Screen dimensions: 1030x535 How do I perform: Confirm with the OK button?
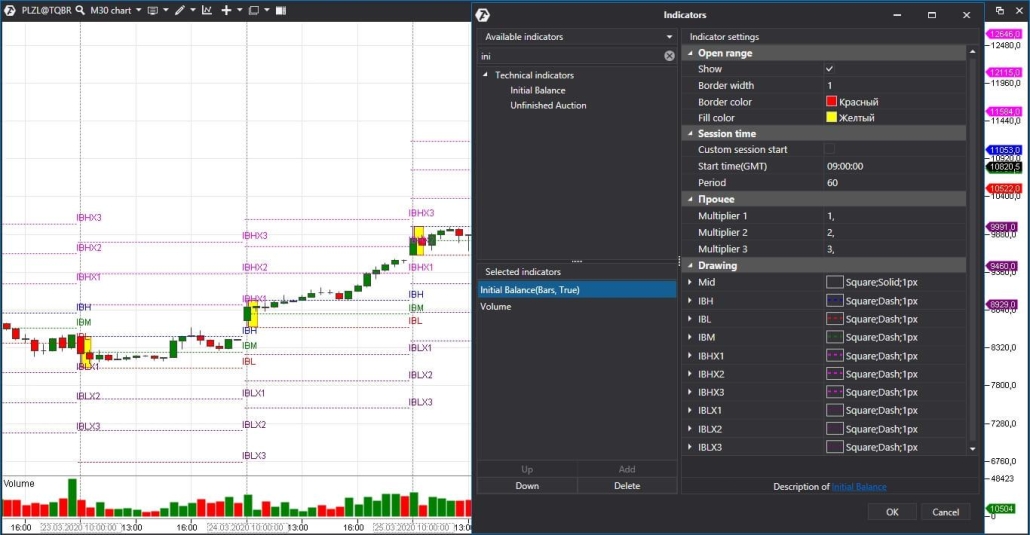coord(892,512)
